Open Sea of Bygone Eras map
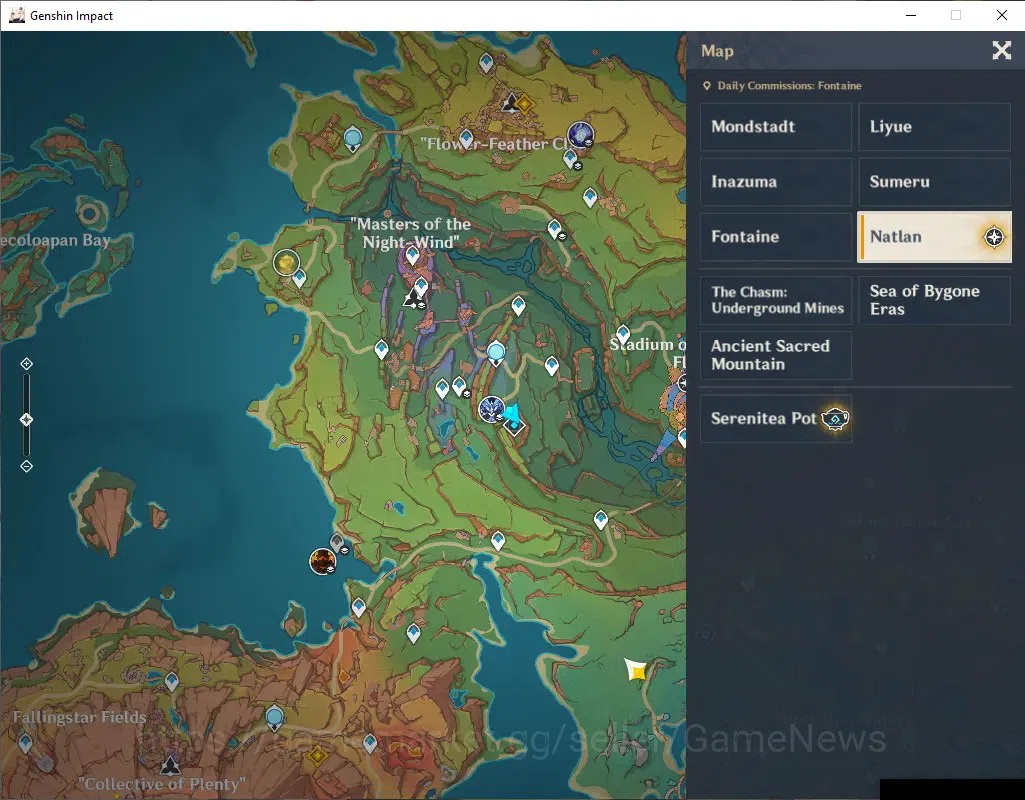Viewport: 1025px width, 800px height. coord(934,300)
